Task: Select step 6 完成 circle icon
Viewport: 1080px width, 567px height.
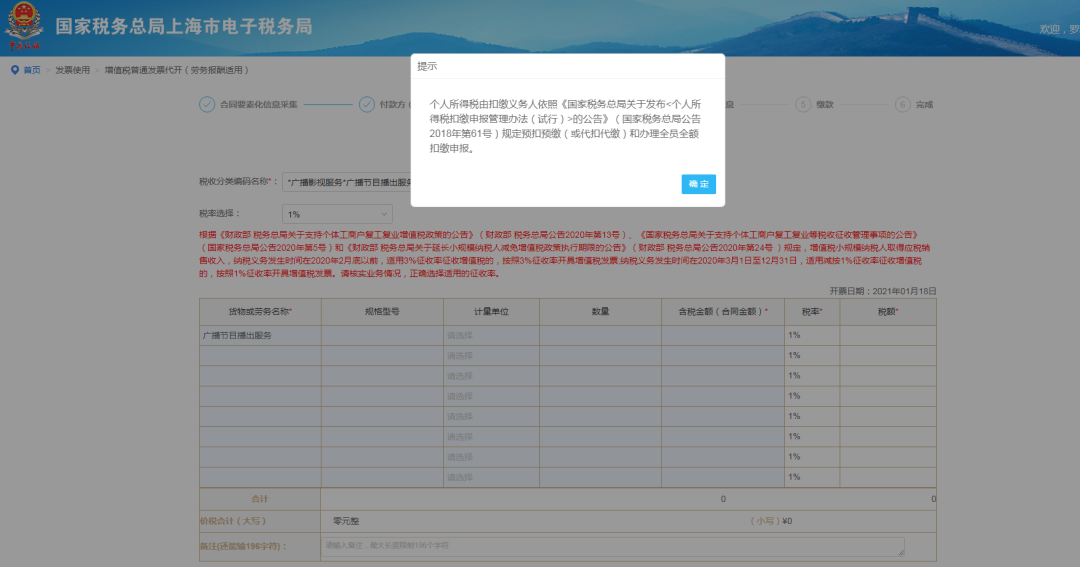Action: coord(903,104)
